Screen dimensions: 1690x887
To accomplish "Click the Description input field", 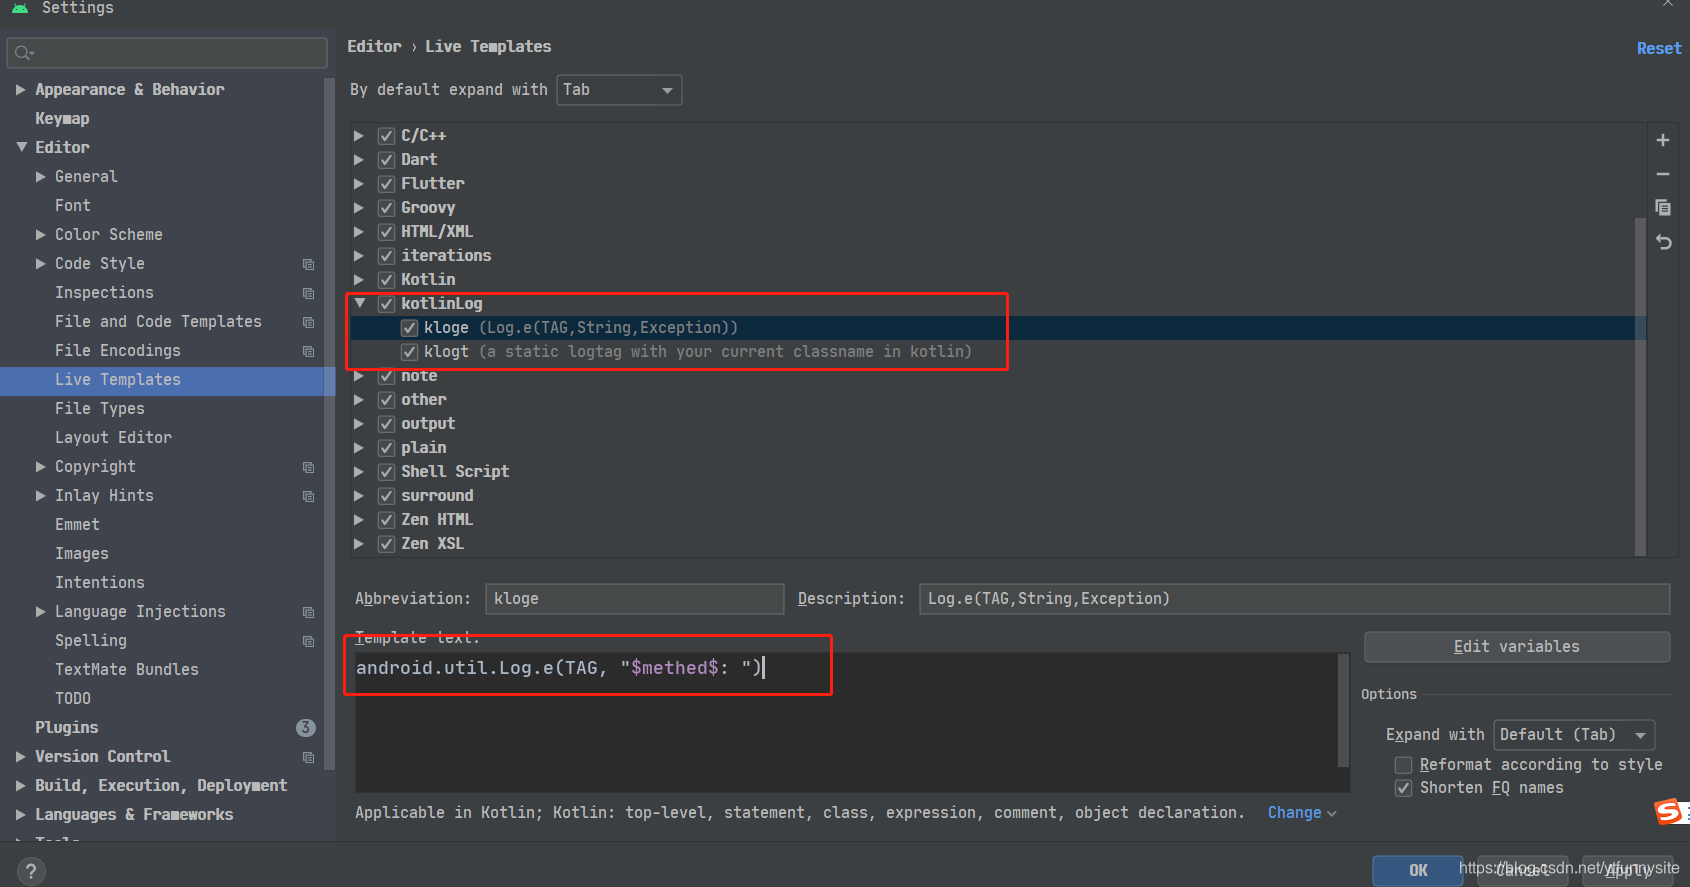I will 1294,599.
